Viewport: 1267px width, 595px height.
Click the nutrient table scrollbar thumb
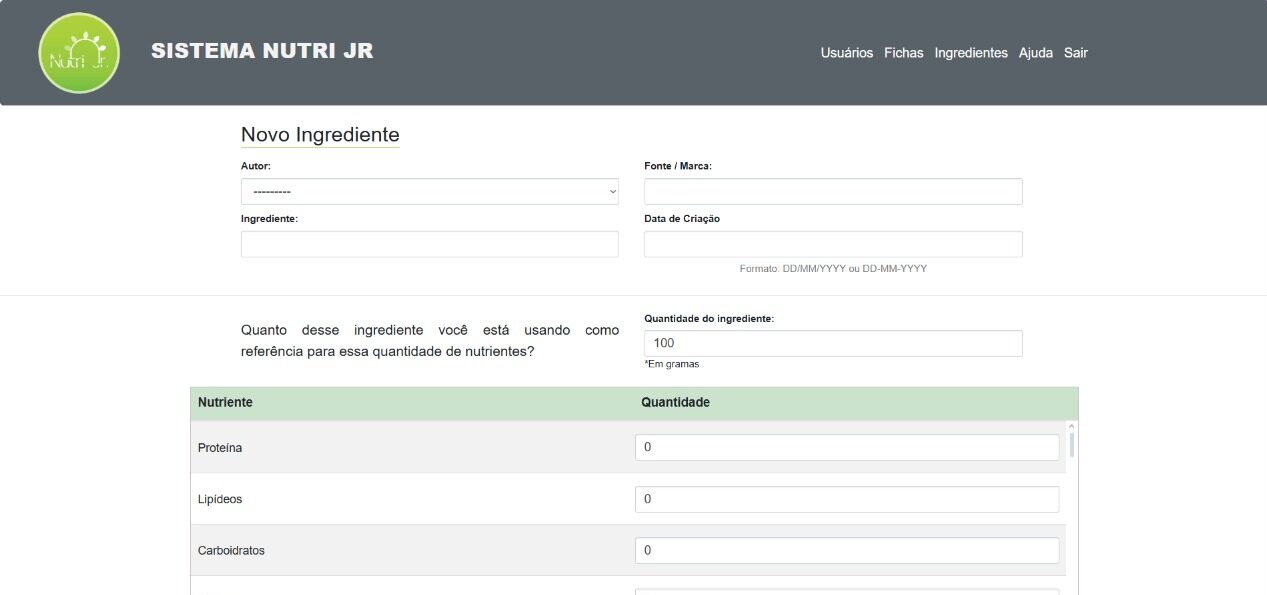(x=1072, y=444)
